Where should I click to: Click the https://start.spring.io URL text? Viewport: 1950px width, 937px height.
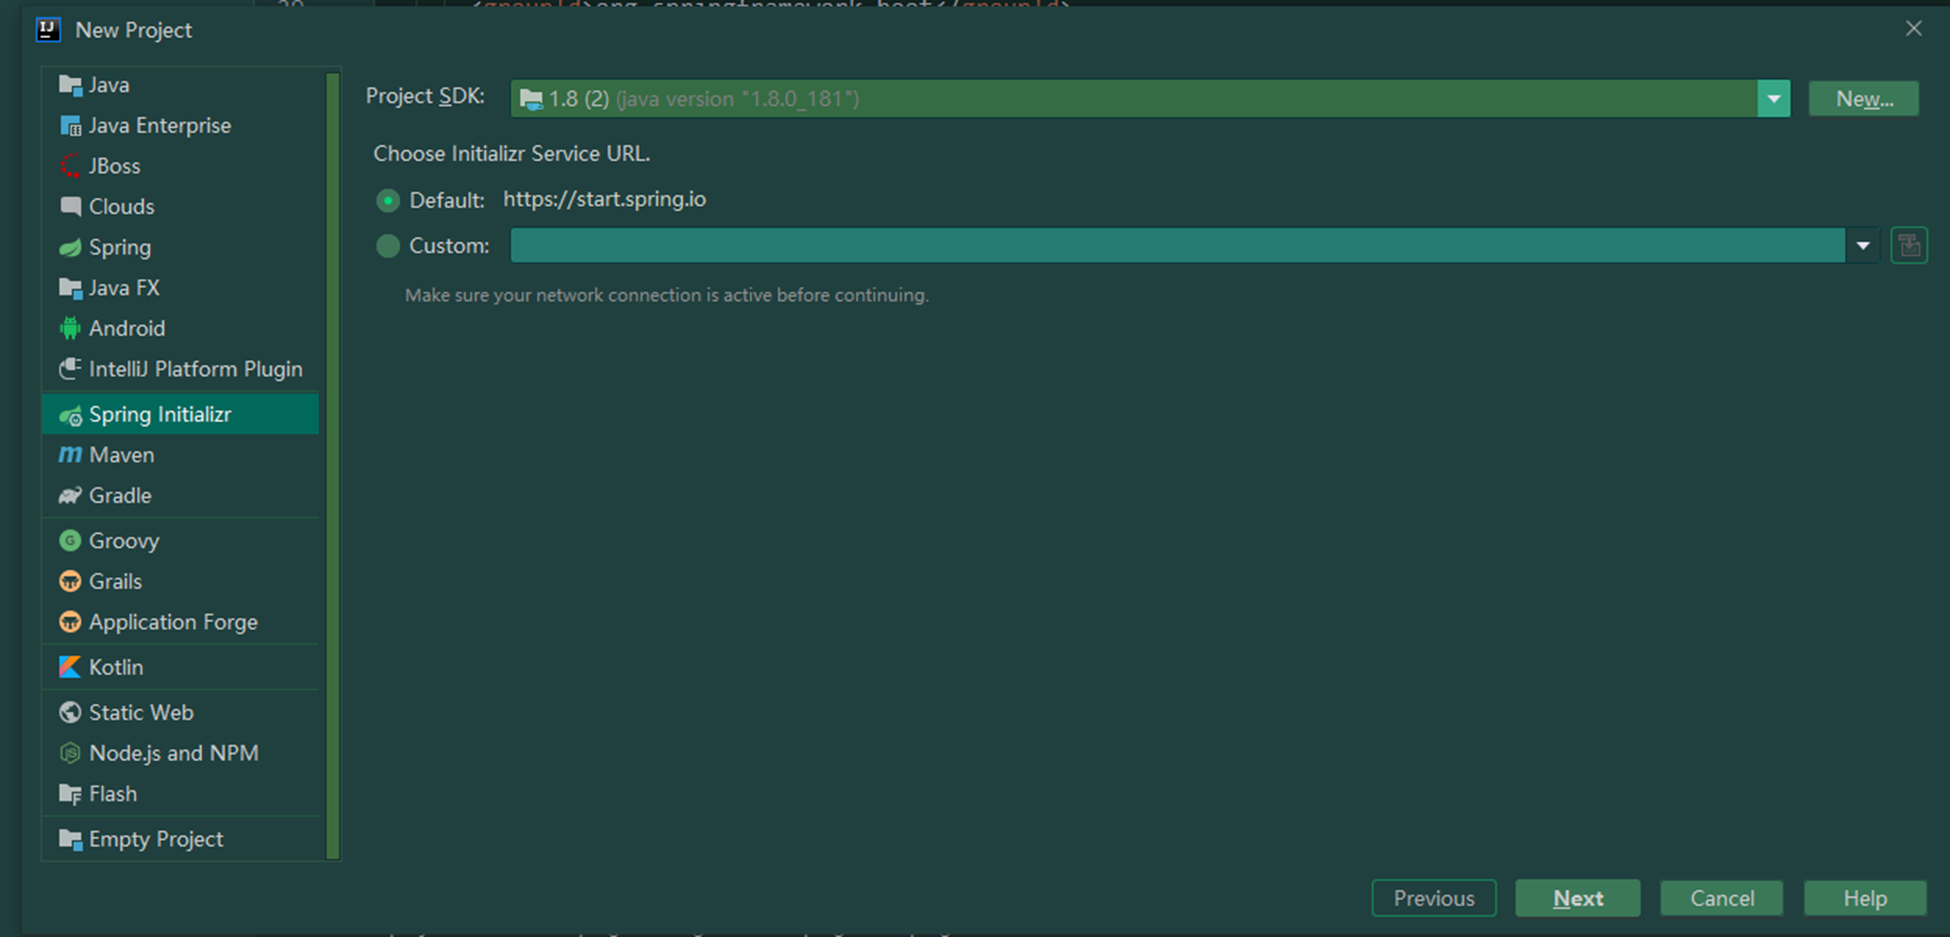point(604,199)
